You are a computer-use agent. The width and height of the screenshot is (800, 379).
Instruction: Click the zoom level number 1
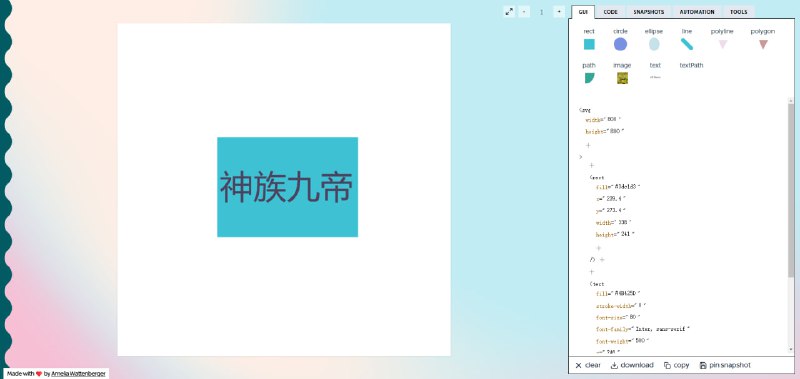coord(541,12)
